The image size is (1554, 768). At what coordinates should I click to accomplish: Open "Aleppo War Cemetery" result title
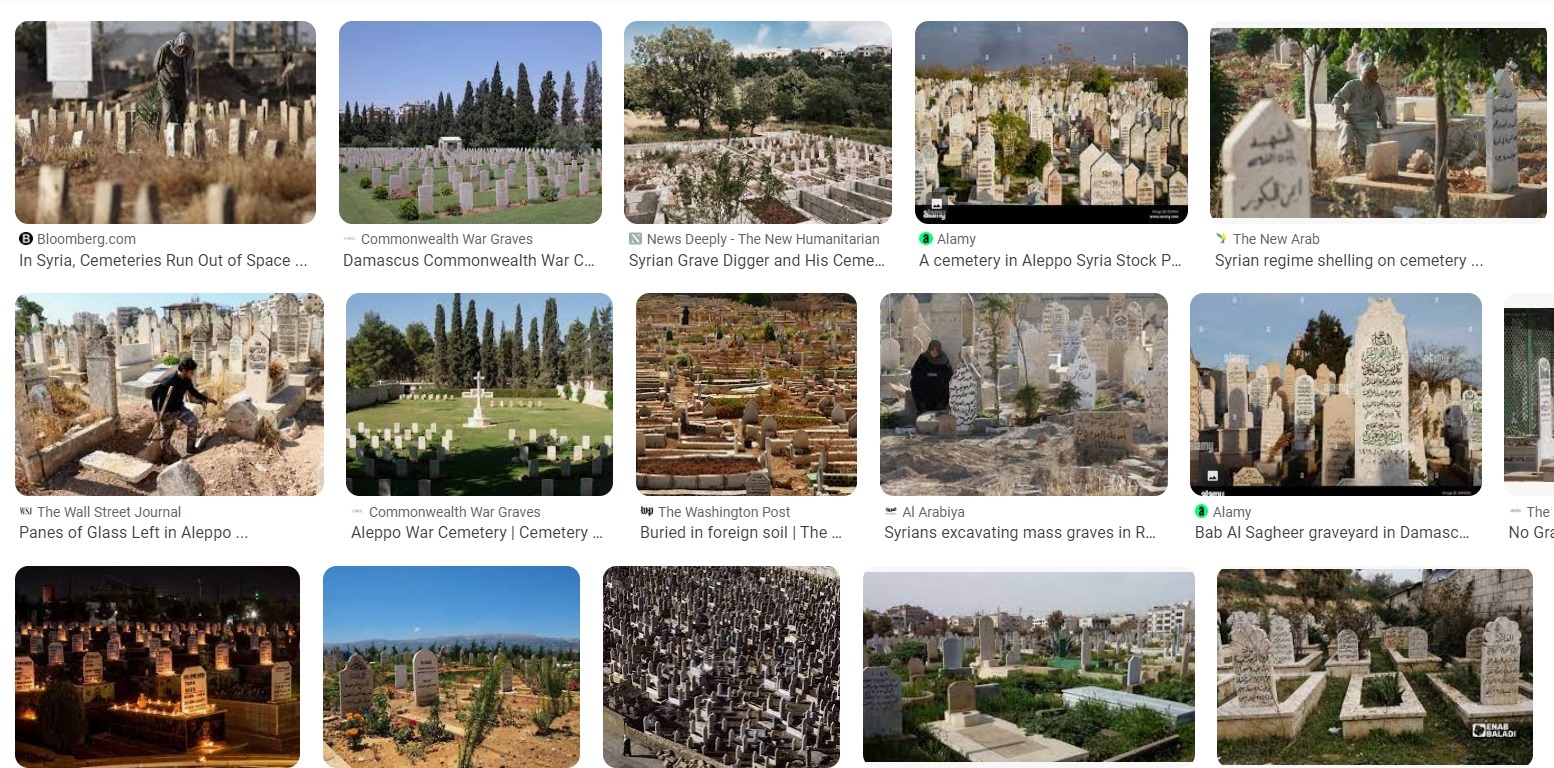[477, 533]
